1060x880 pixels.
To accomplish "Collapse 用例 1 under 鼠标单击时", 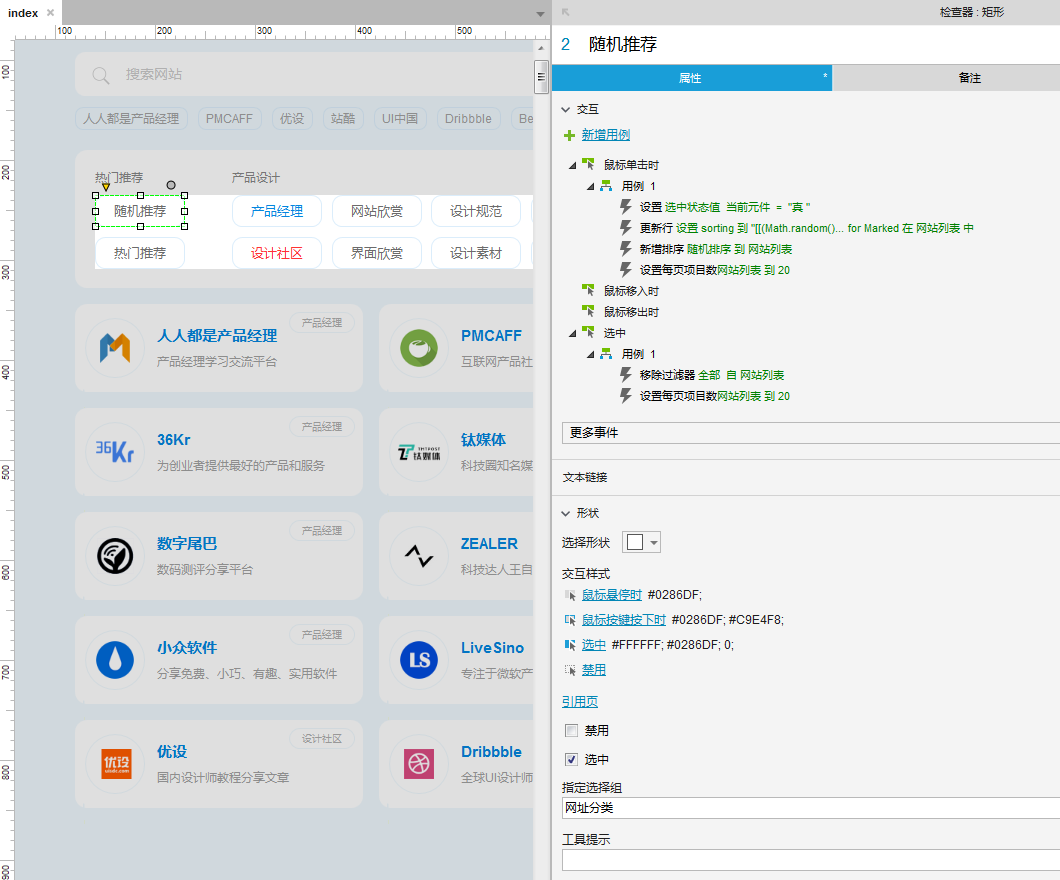I will click(x=590, y=186).
